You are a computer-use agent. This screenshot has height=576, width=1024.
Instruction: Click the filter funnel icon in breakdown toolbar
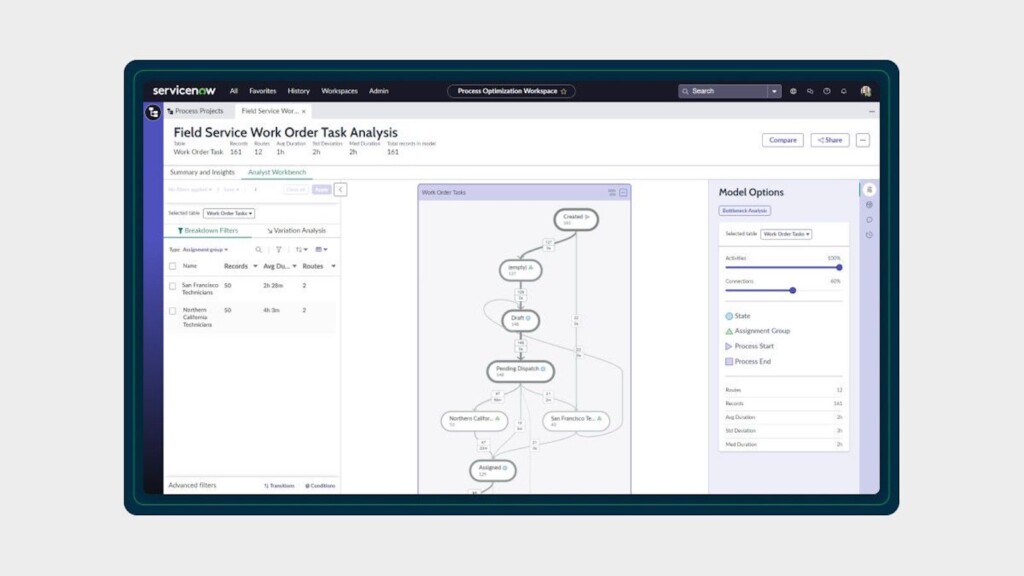coord(279,249)
